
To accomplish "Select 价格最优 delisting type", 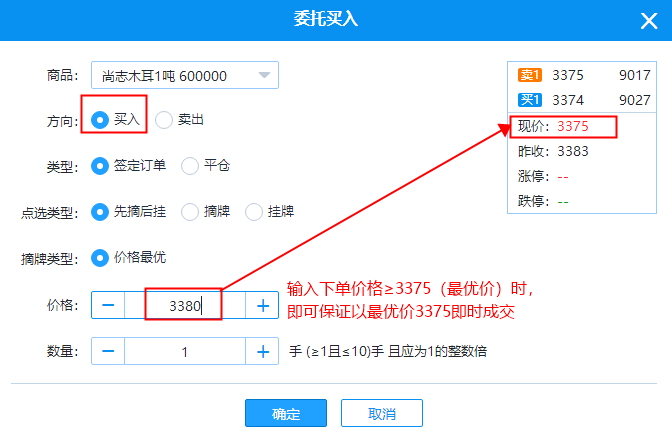I will pyautogui.click(x=100, y=258).
